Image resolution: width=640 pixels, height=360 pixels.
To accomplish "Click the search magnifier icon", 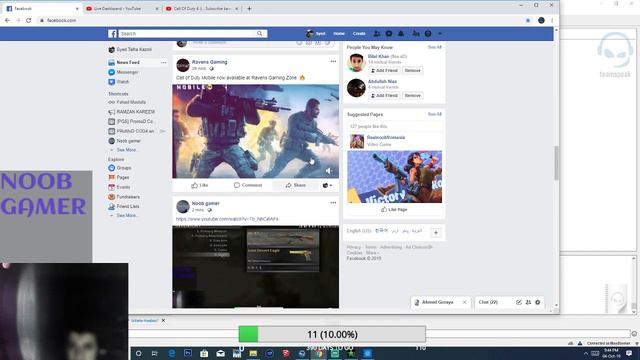I will pos(260,33).
